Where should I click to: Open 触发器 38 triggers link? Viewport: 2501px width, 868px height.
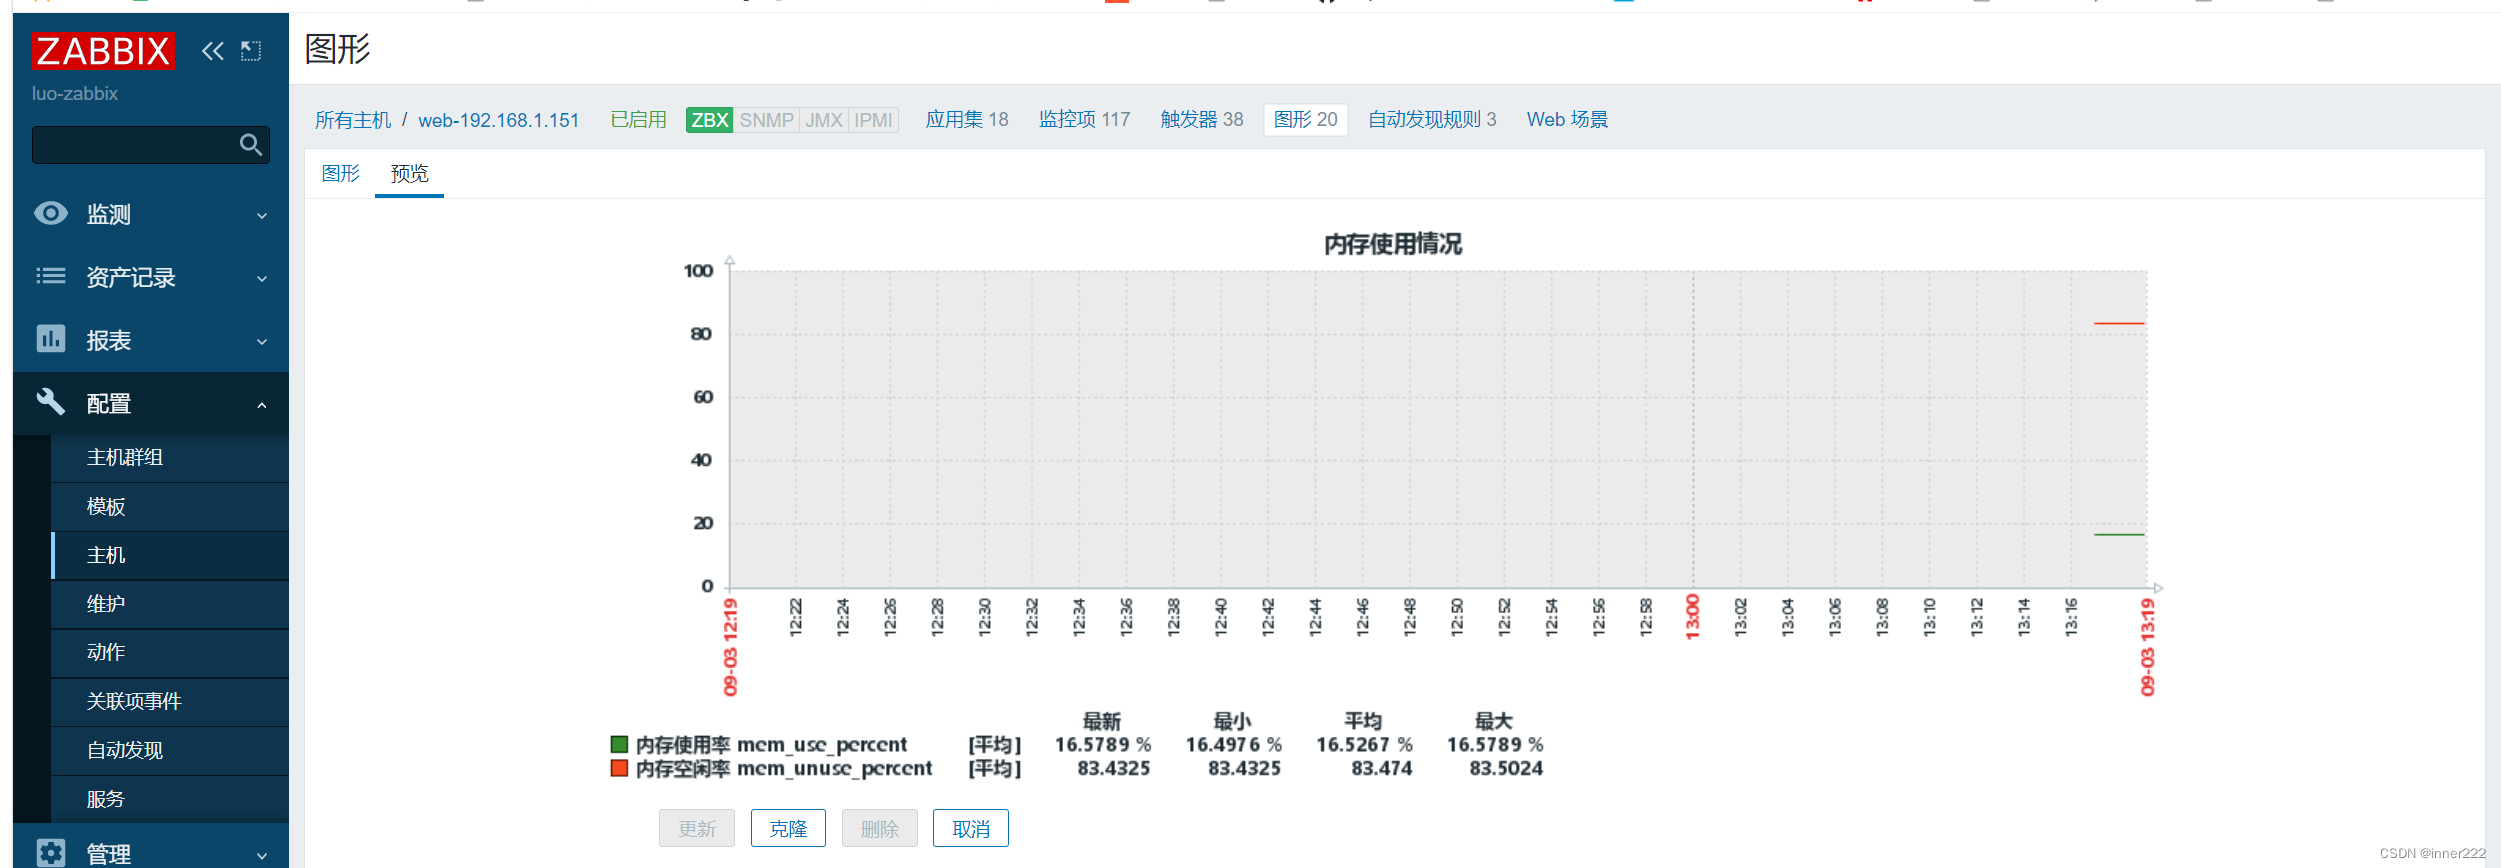pos(1202,120)
